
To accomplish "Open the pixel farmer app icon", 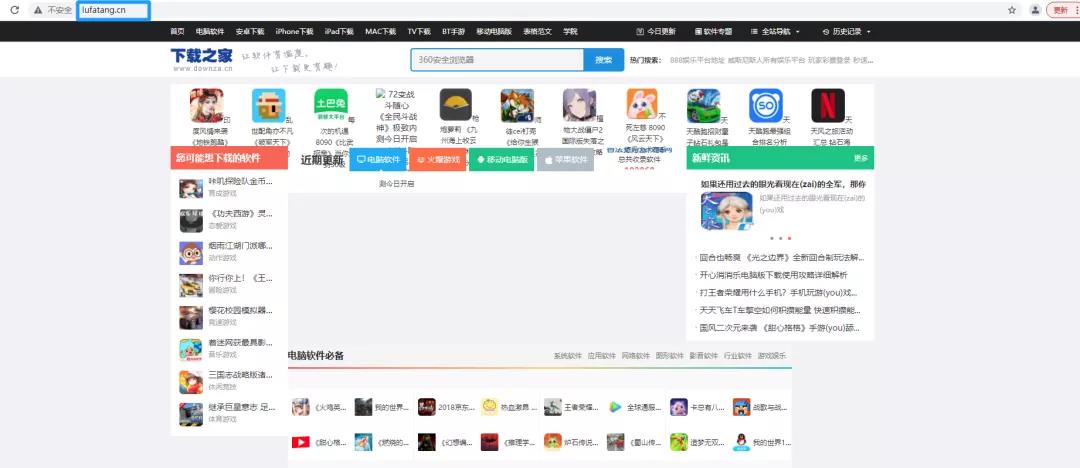I will point(269,105).
